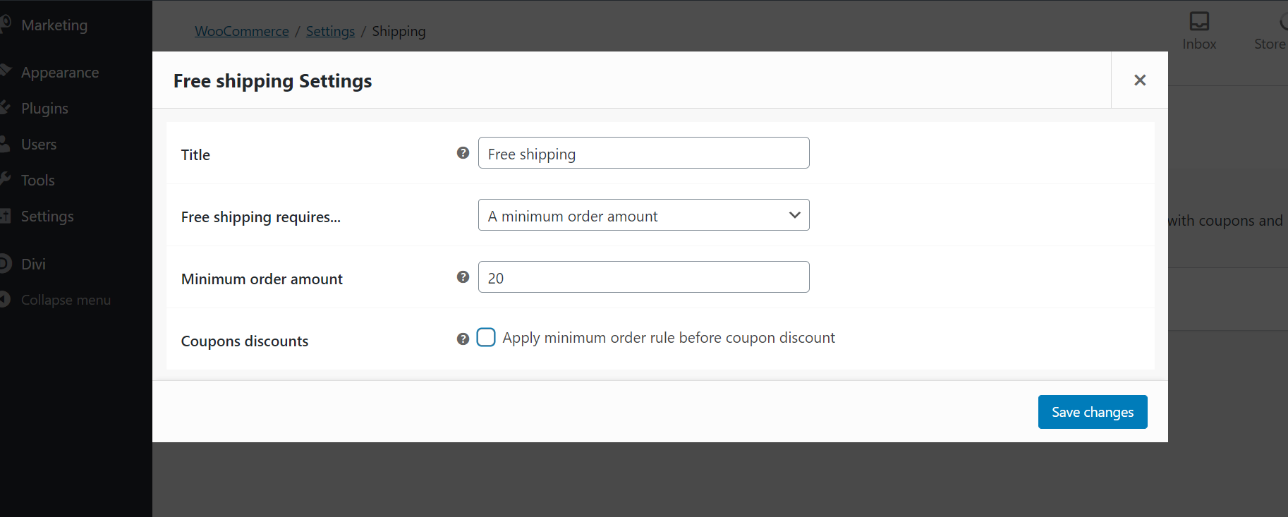Click into the Title text field
The width and height of the screenshot is (1288, 517).
[x=643, y=153]
